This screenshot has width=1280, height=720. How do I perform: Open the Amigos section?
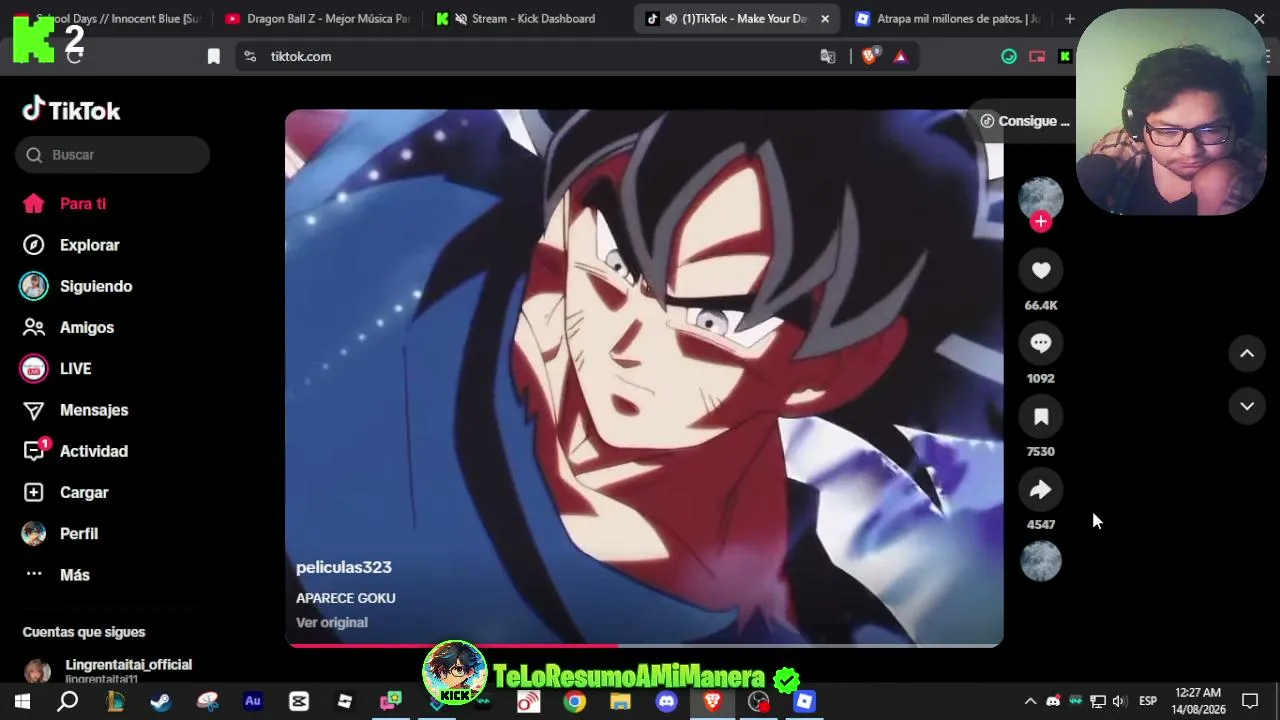pos(68,327)
